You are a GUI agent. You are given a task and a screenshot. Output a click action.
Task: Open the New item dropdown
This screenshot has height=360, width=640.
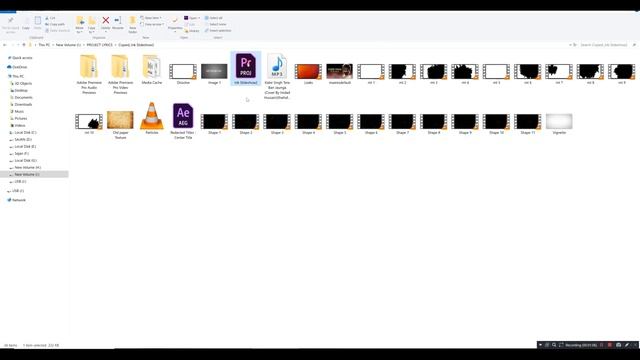(x=151, y=18)
